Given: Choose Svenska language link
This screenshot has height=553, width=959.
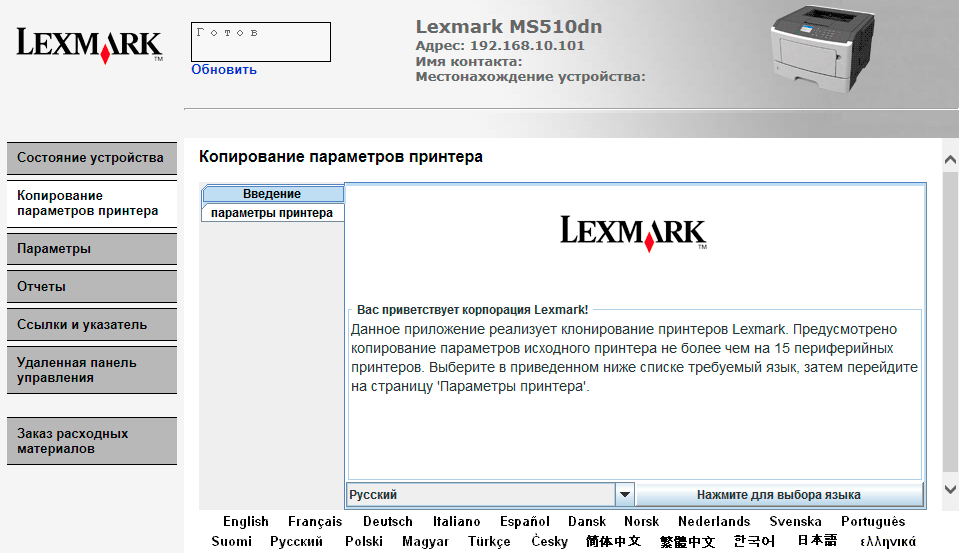Looking at the screenshot, I should pyautogui.click(x=795, y=522).
